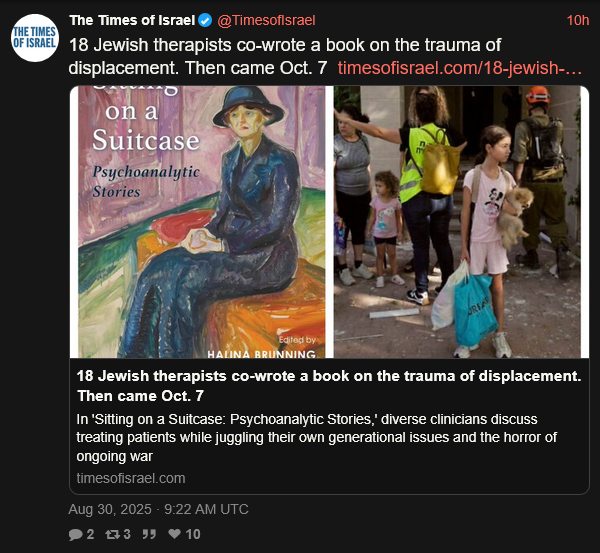Click the reply speech bubble icon
600x553 pixels.
pyautogui.click(x=75, y=534)
